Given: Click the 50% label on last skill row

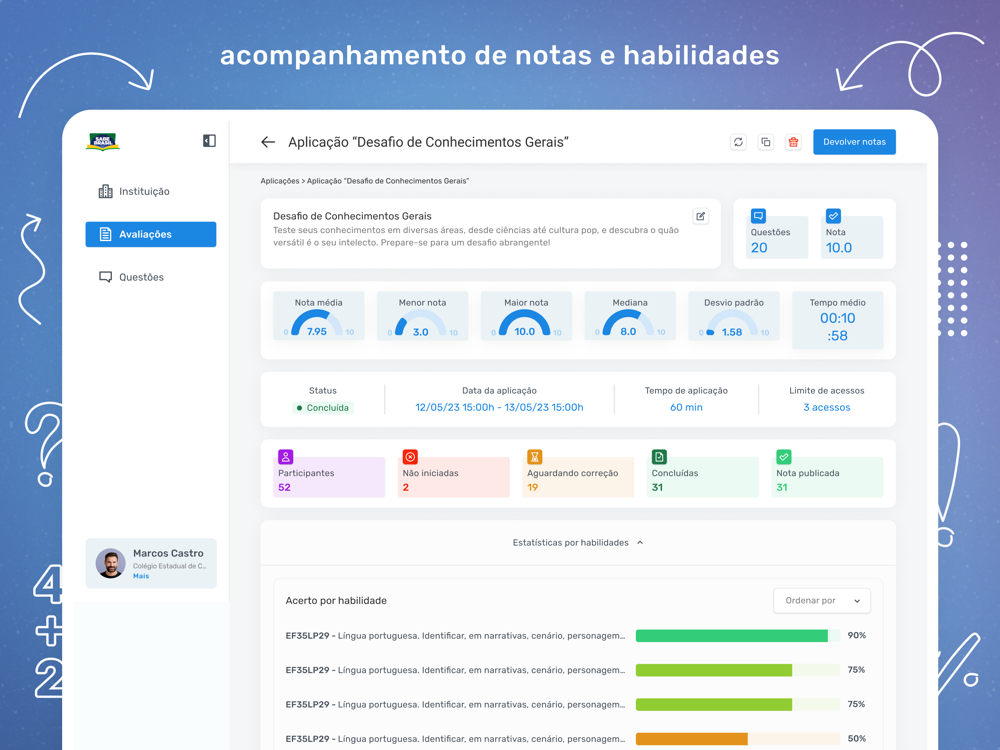Looking at the screenshot, I should (857, 739).
